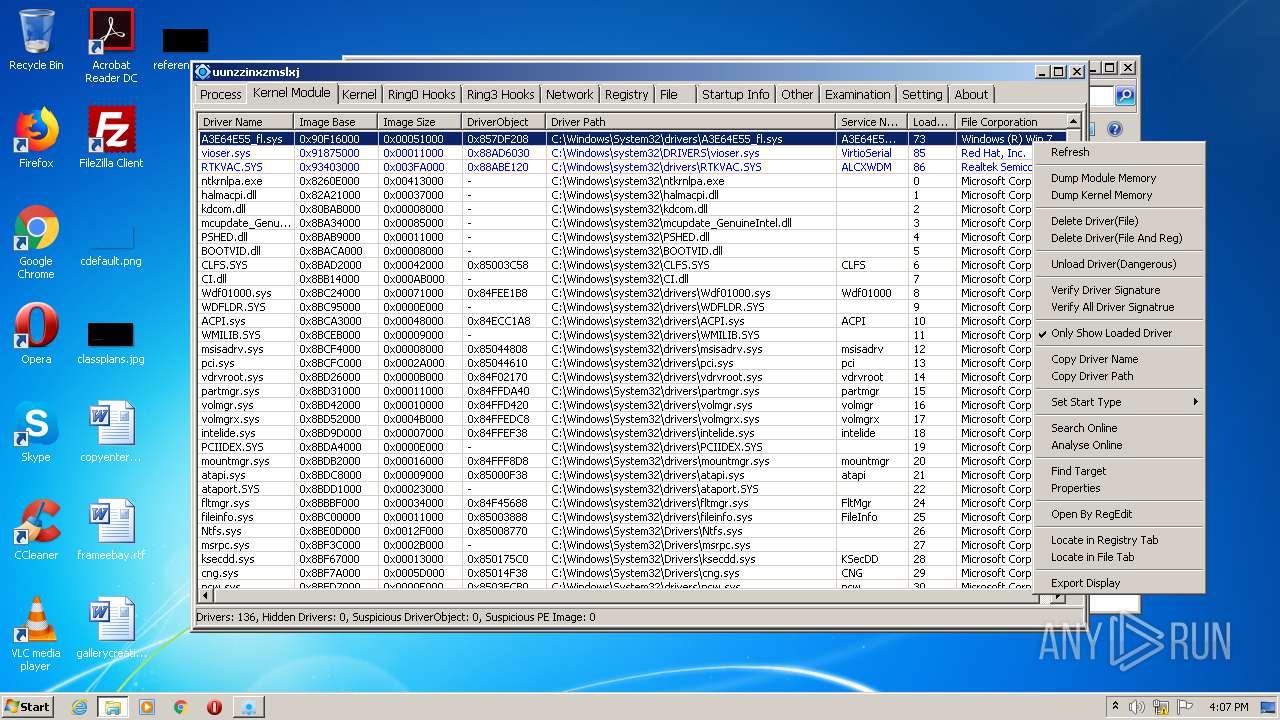This screenshot has height=720, width=1280.
Task: Open the Ring3 Hooks tab
Action: 500,95
